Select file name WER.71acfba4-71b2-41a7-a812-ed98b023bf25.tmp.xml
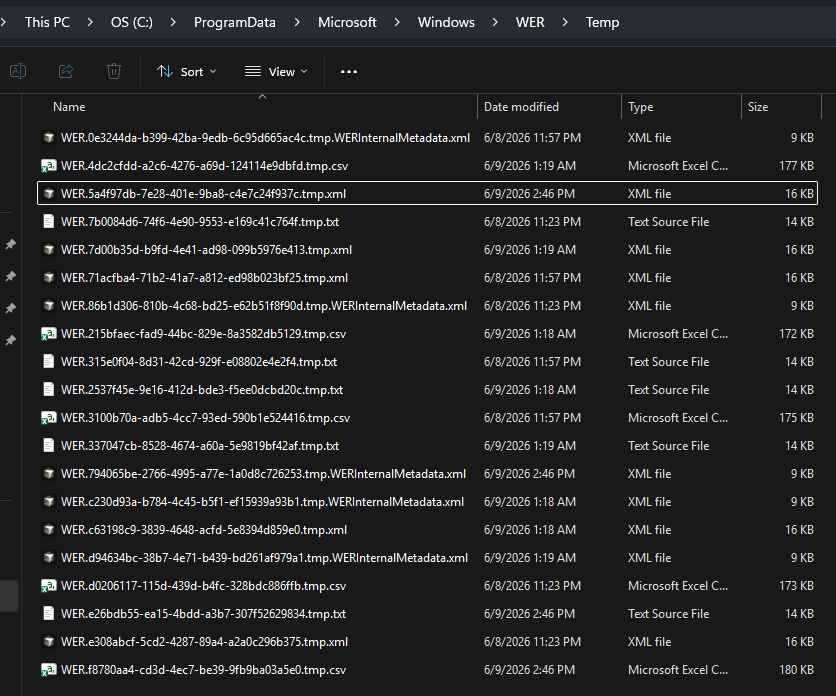836x696 pixels. coord(204,277)
